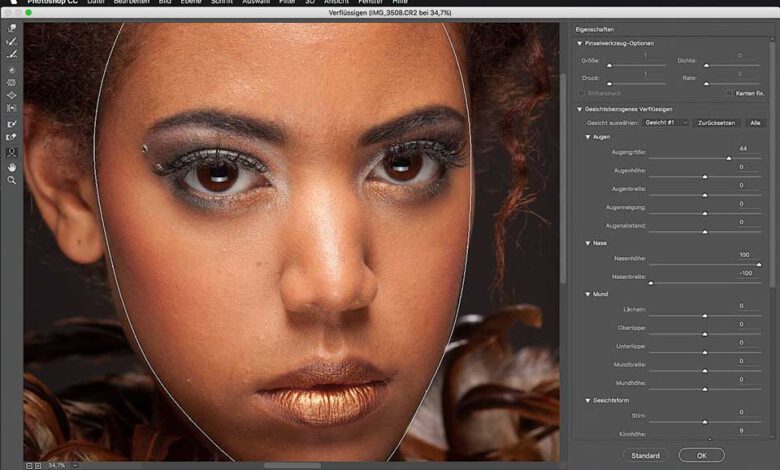Collapse the Pinselwerkzeug-Optionen section
This screenshot has height=470, width=780.
click(x=579, y=44)
